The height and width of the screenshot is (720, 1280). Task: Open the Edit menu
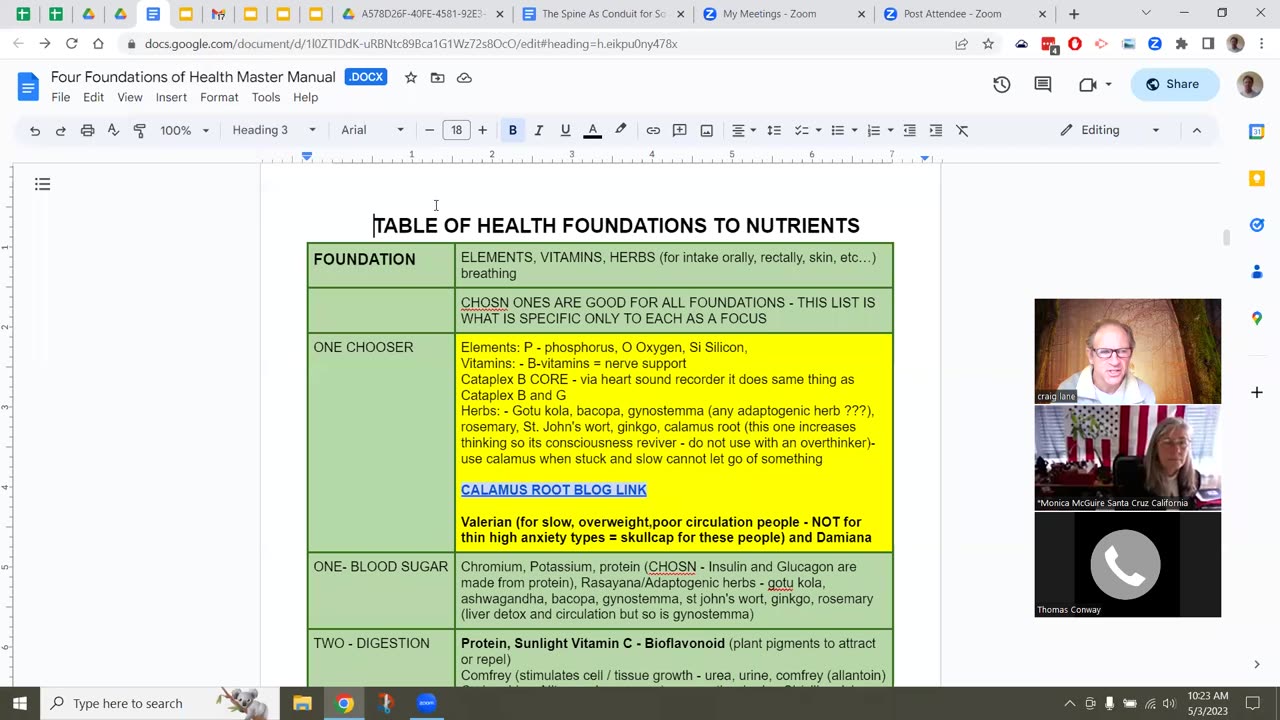[x=93, y=97]
